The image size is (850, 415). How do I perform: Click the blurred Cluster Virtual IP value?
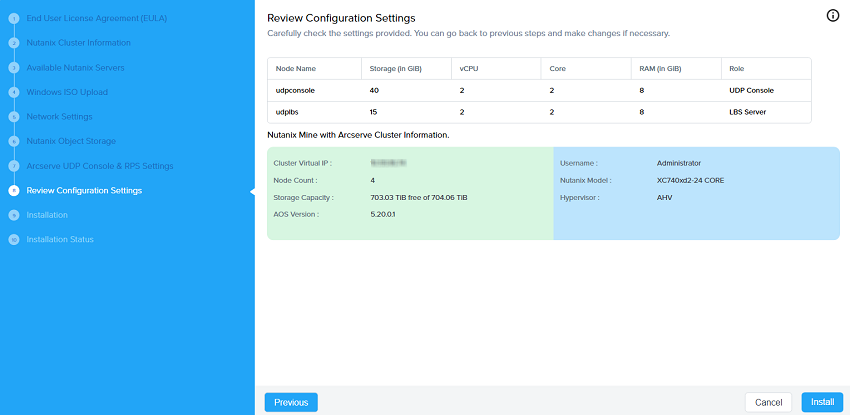[389, 163]
